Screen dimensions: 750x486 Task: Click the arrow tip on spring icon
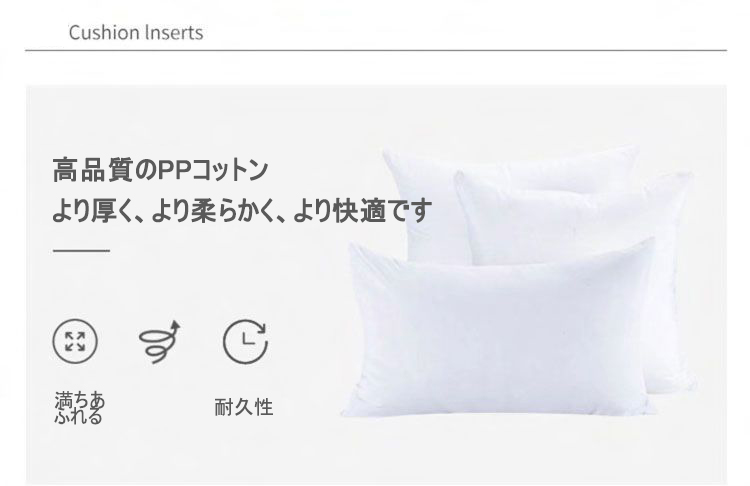click(175, 326)
